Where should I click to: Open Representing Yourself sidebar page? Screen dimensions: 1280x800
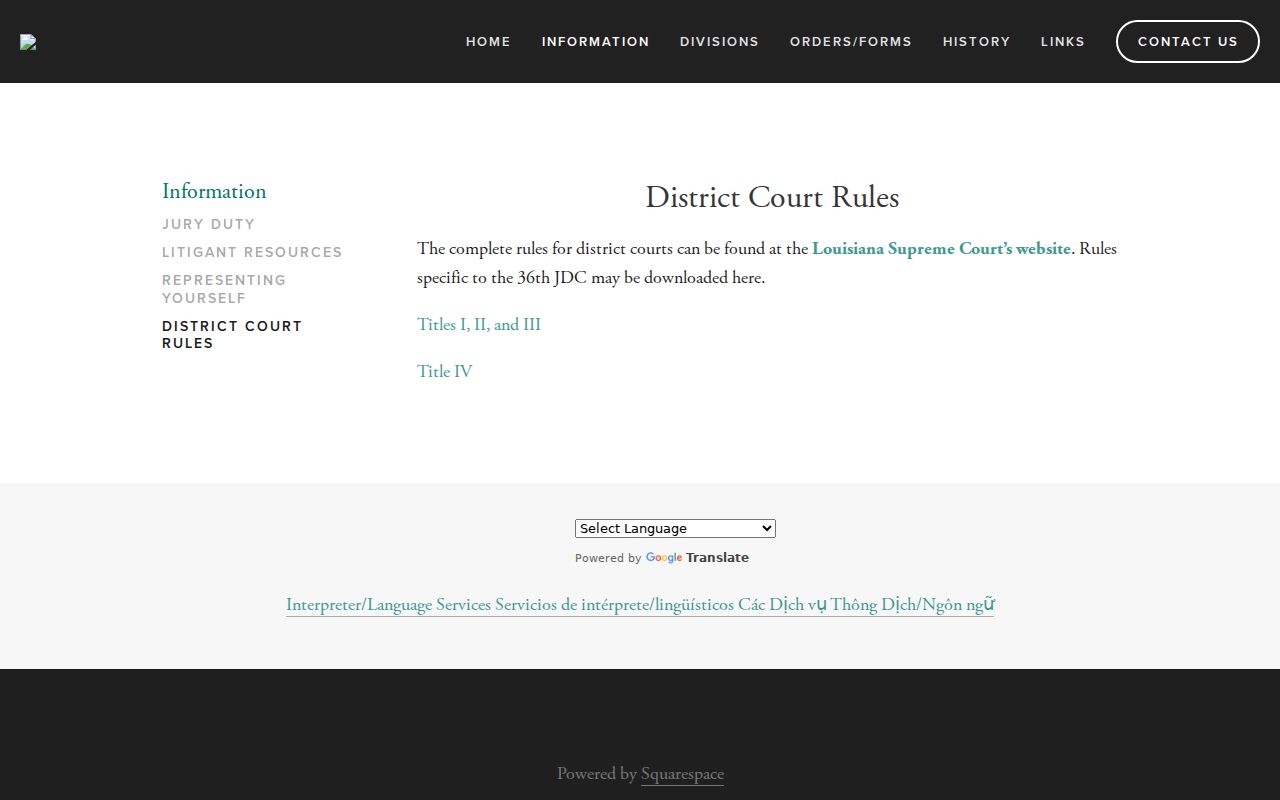pyautogui.click(x=224, y=289)
